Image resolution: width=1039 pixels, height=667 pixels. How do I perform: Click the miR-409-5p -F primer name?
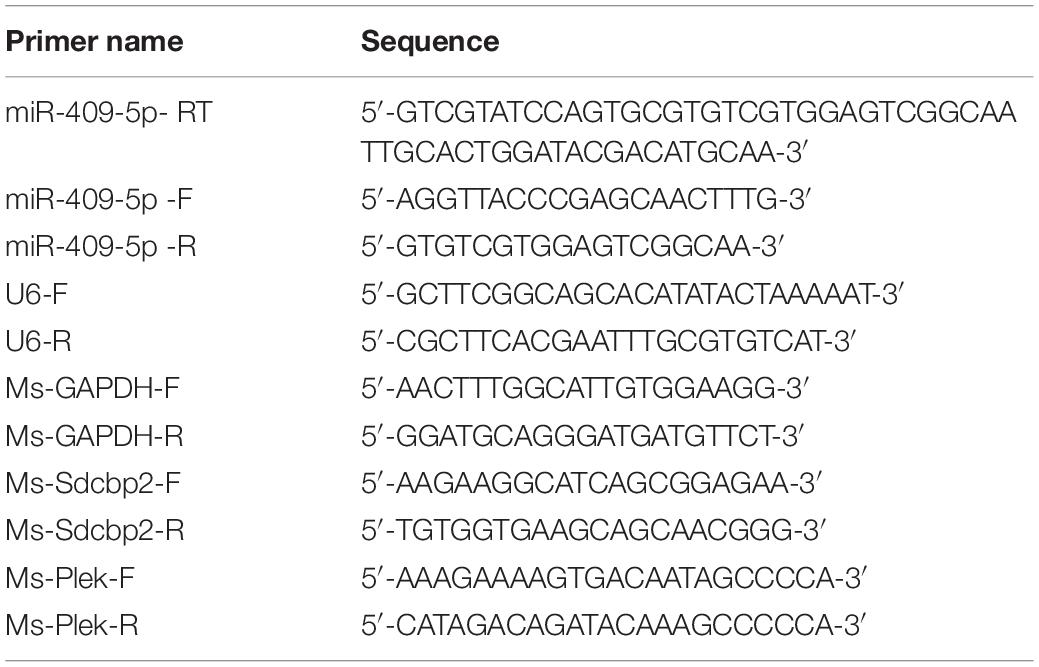click(x=99, y=199)
